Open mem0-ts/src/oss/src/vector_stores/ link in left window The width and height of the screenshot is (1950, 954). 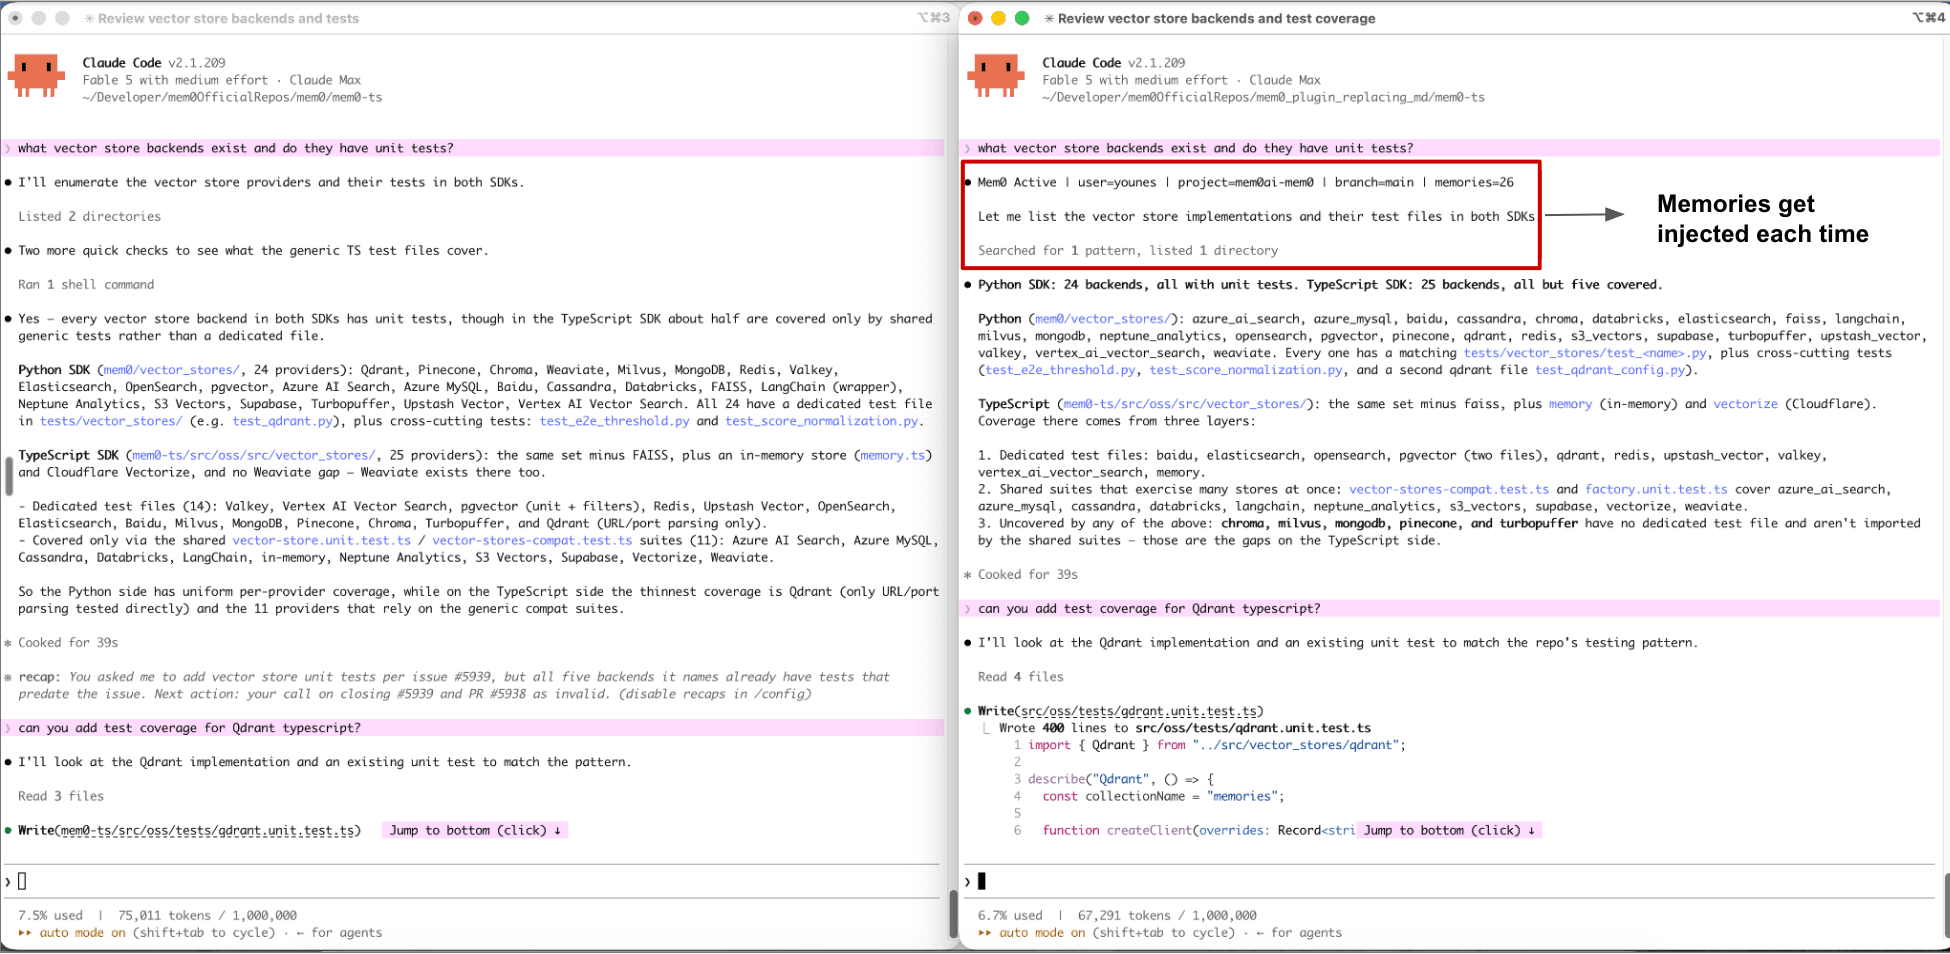(x=254, y=455)
